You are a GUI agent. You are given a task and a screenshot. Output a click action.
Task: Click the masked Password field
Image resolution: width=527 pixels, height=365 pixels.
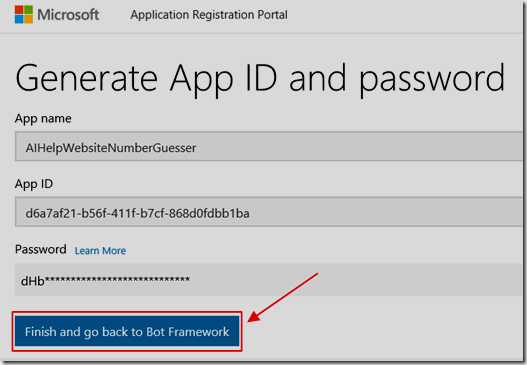point(269,280)
